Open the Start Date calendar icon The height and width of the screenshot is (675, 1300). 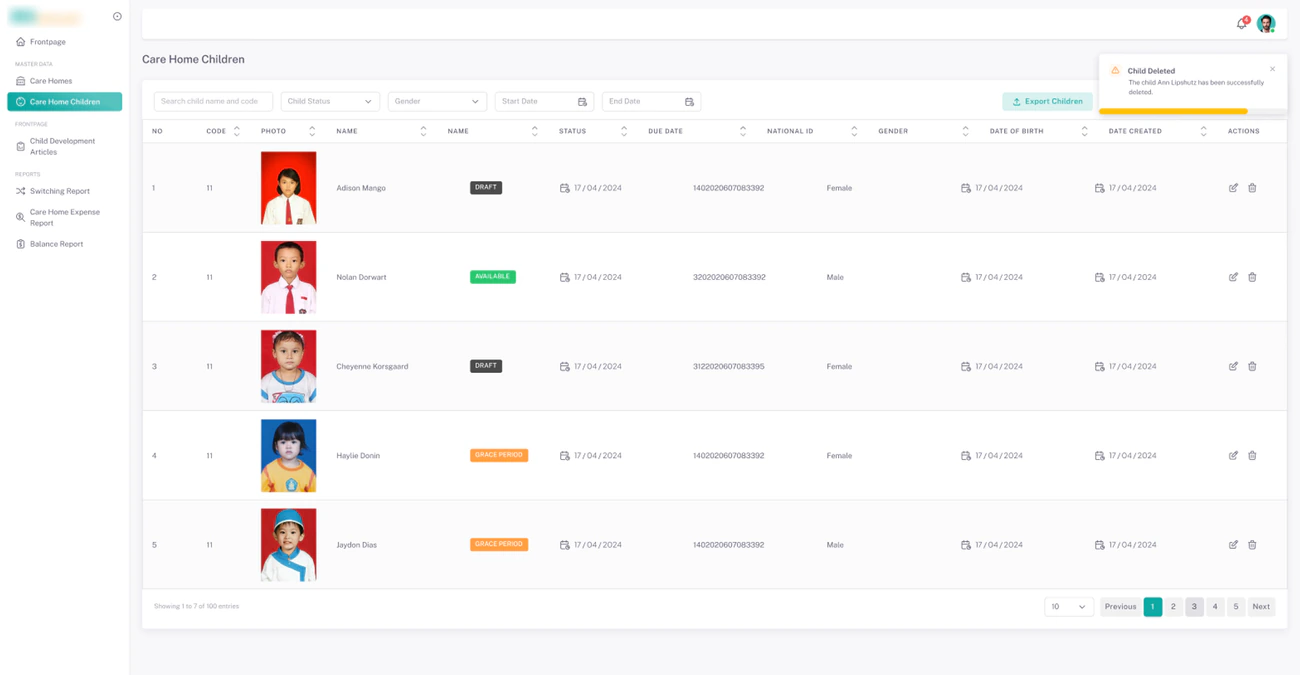click(582, 102)
